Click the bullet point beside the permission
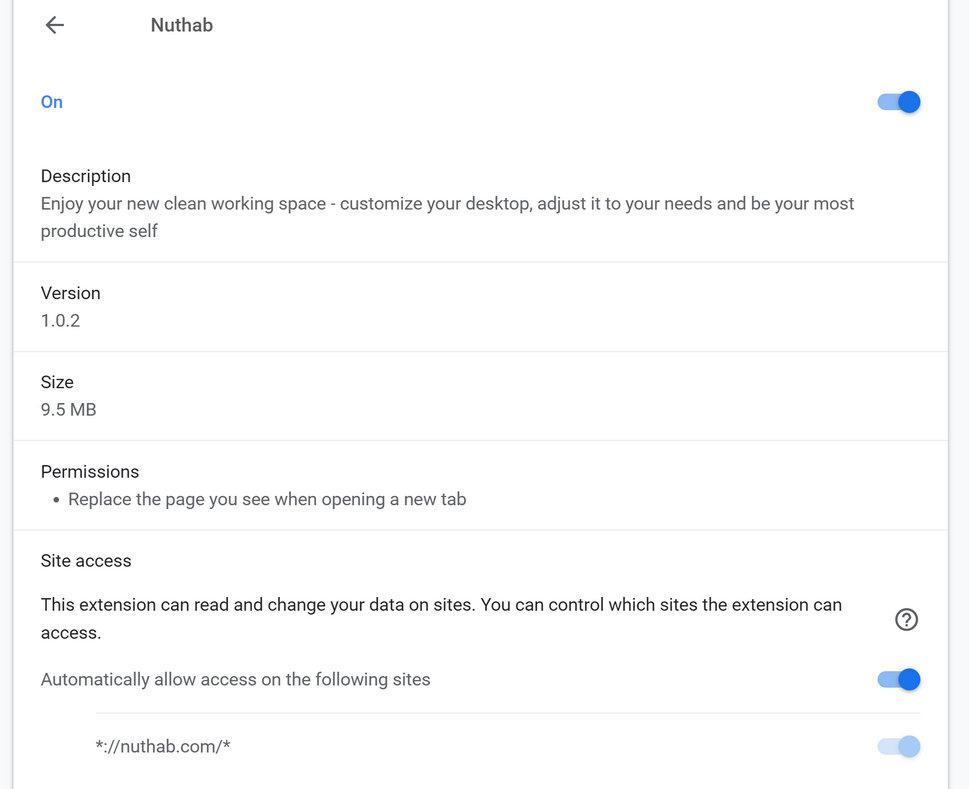 pos(56,500)
